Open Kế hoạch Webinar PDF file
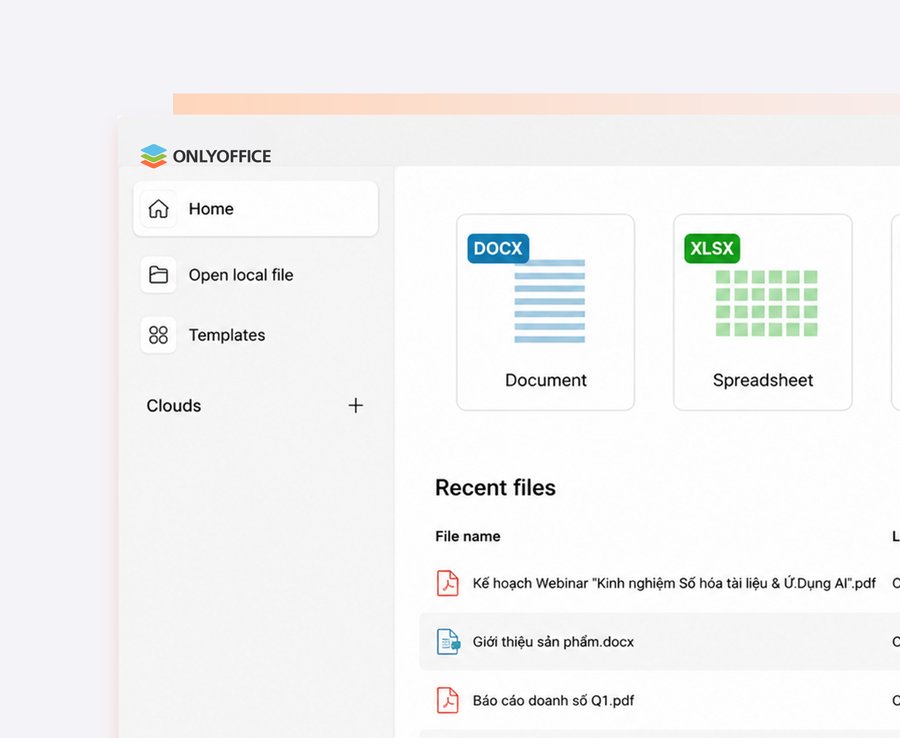This screenshot has height=738, width=900. (674, 584)
